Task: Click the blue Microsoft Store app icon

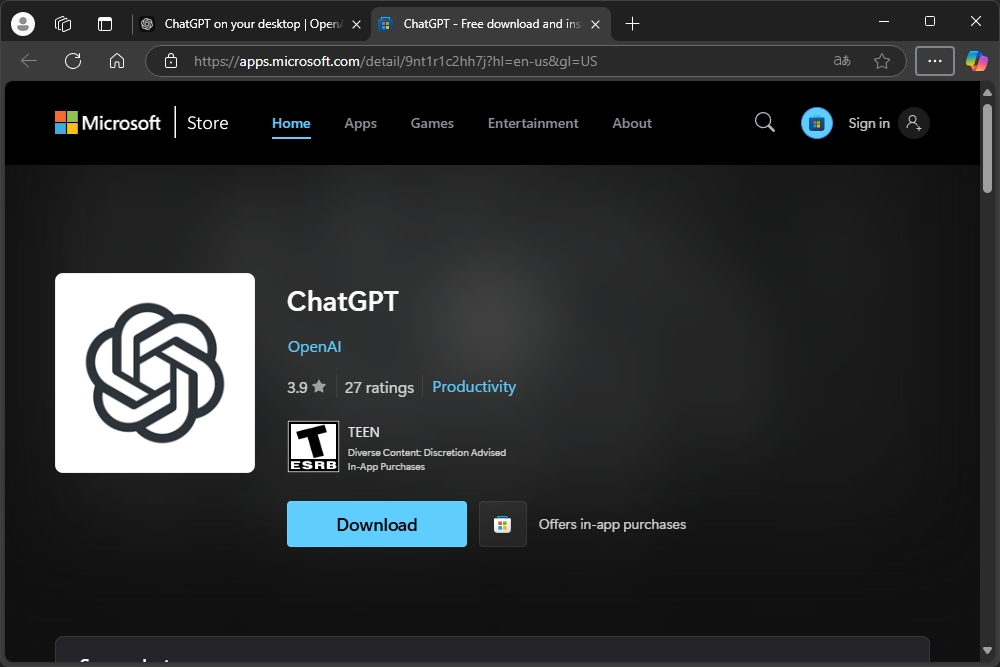Action: click(x=816, y=123)
